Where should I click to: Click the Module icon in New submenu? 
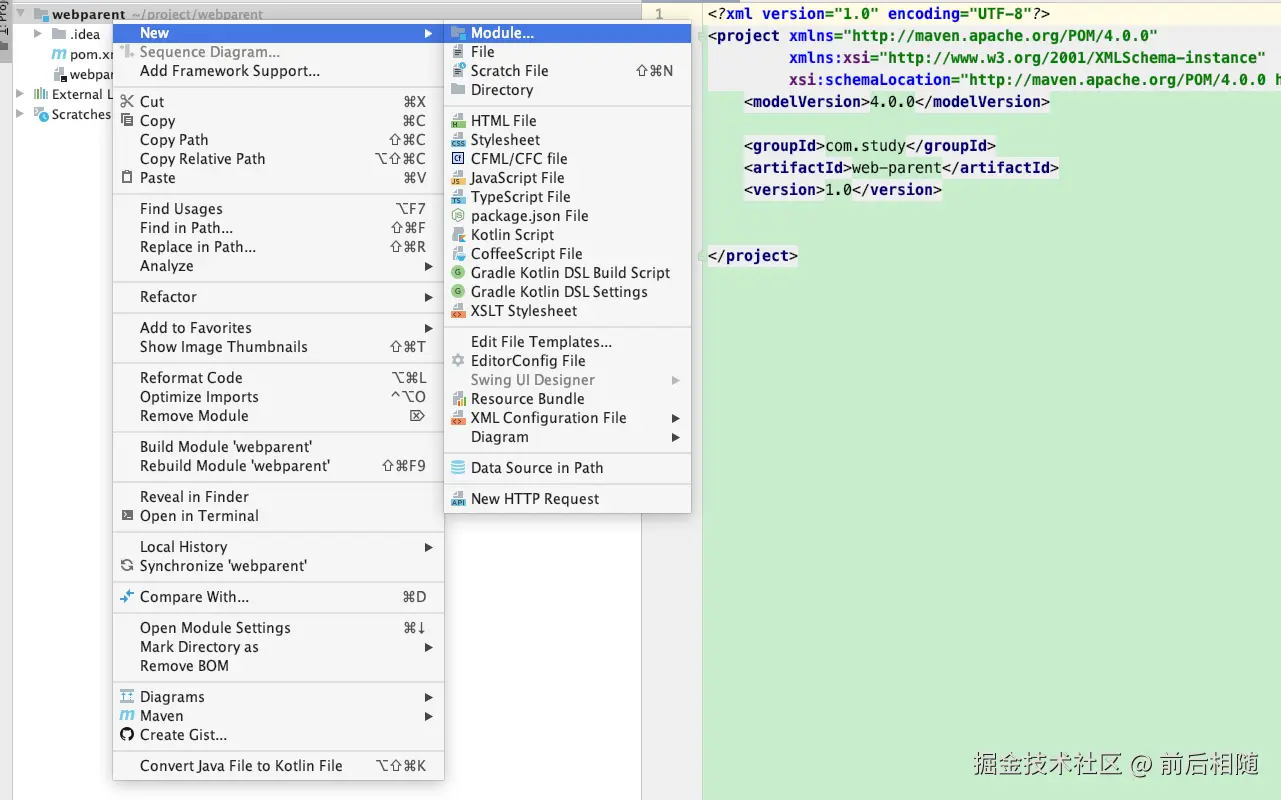[458, 33]
